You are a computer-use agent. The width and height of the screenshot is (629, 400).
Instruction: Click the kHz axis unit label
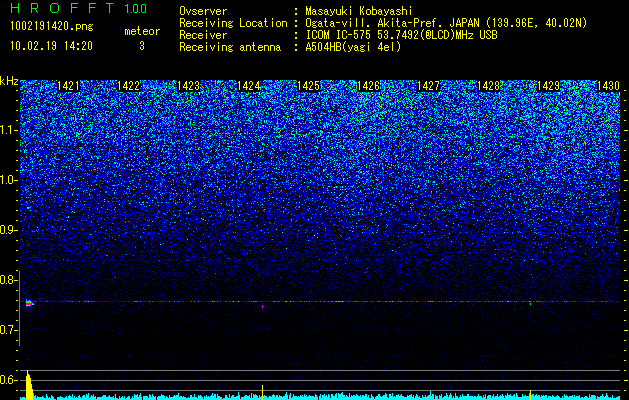pyautogui.click(x=9, y=81)
